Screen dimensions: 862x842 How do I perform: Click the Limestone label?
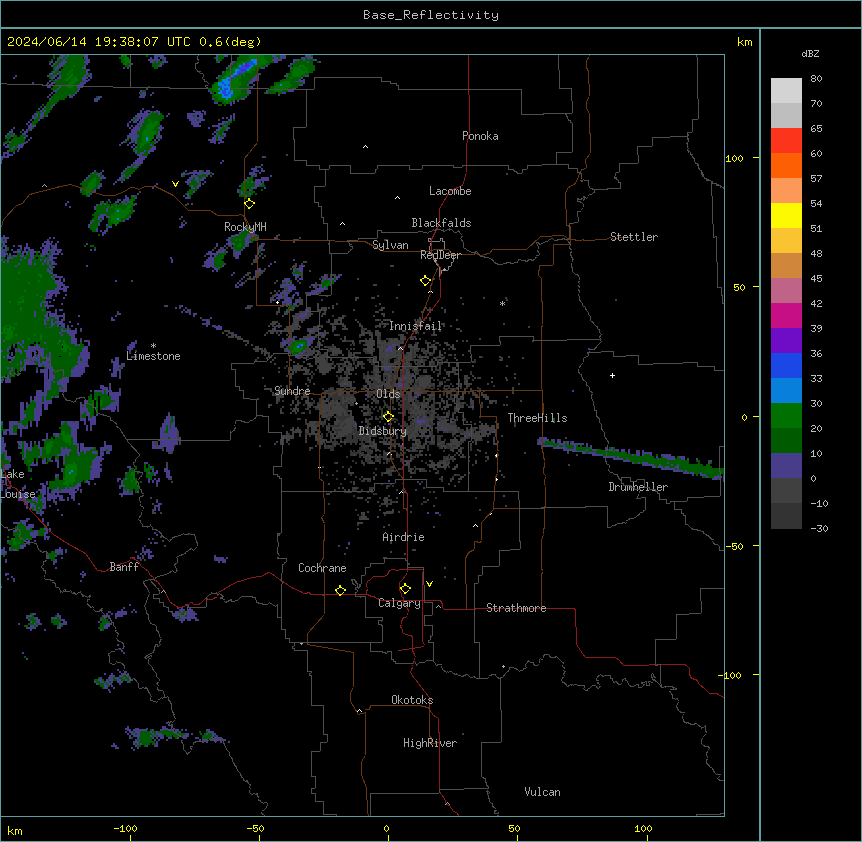tap(153, 356)
